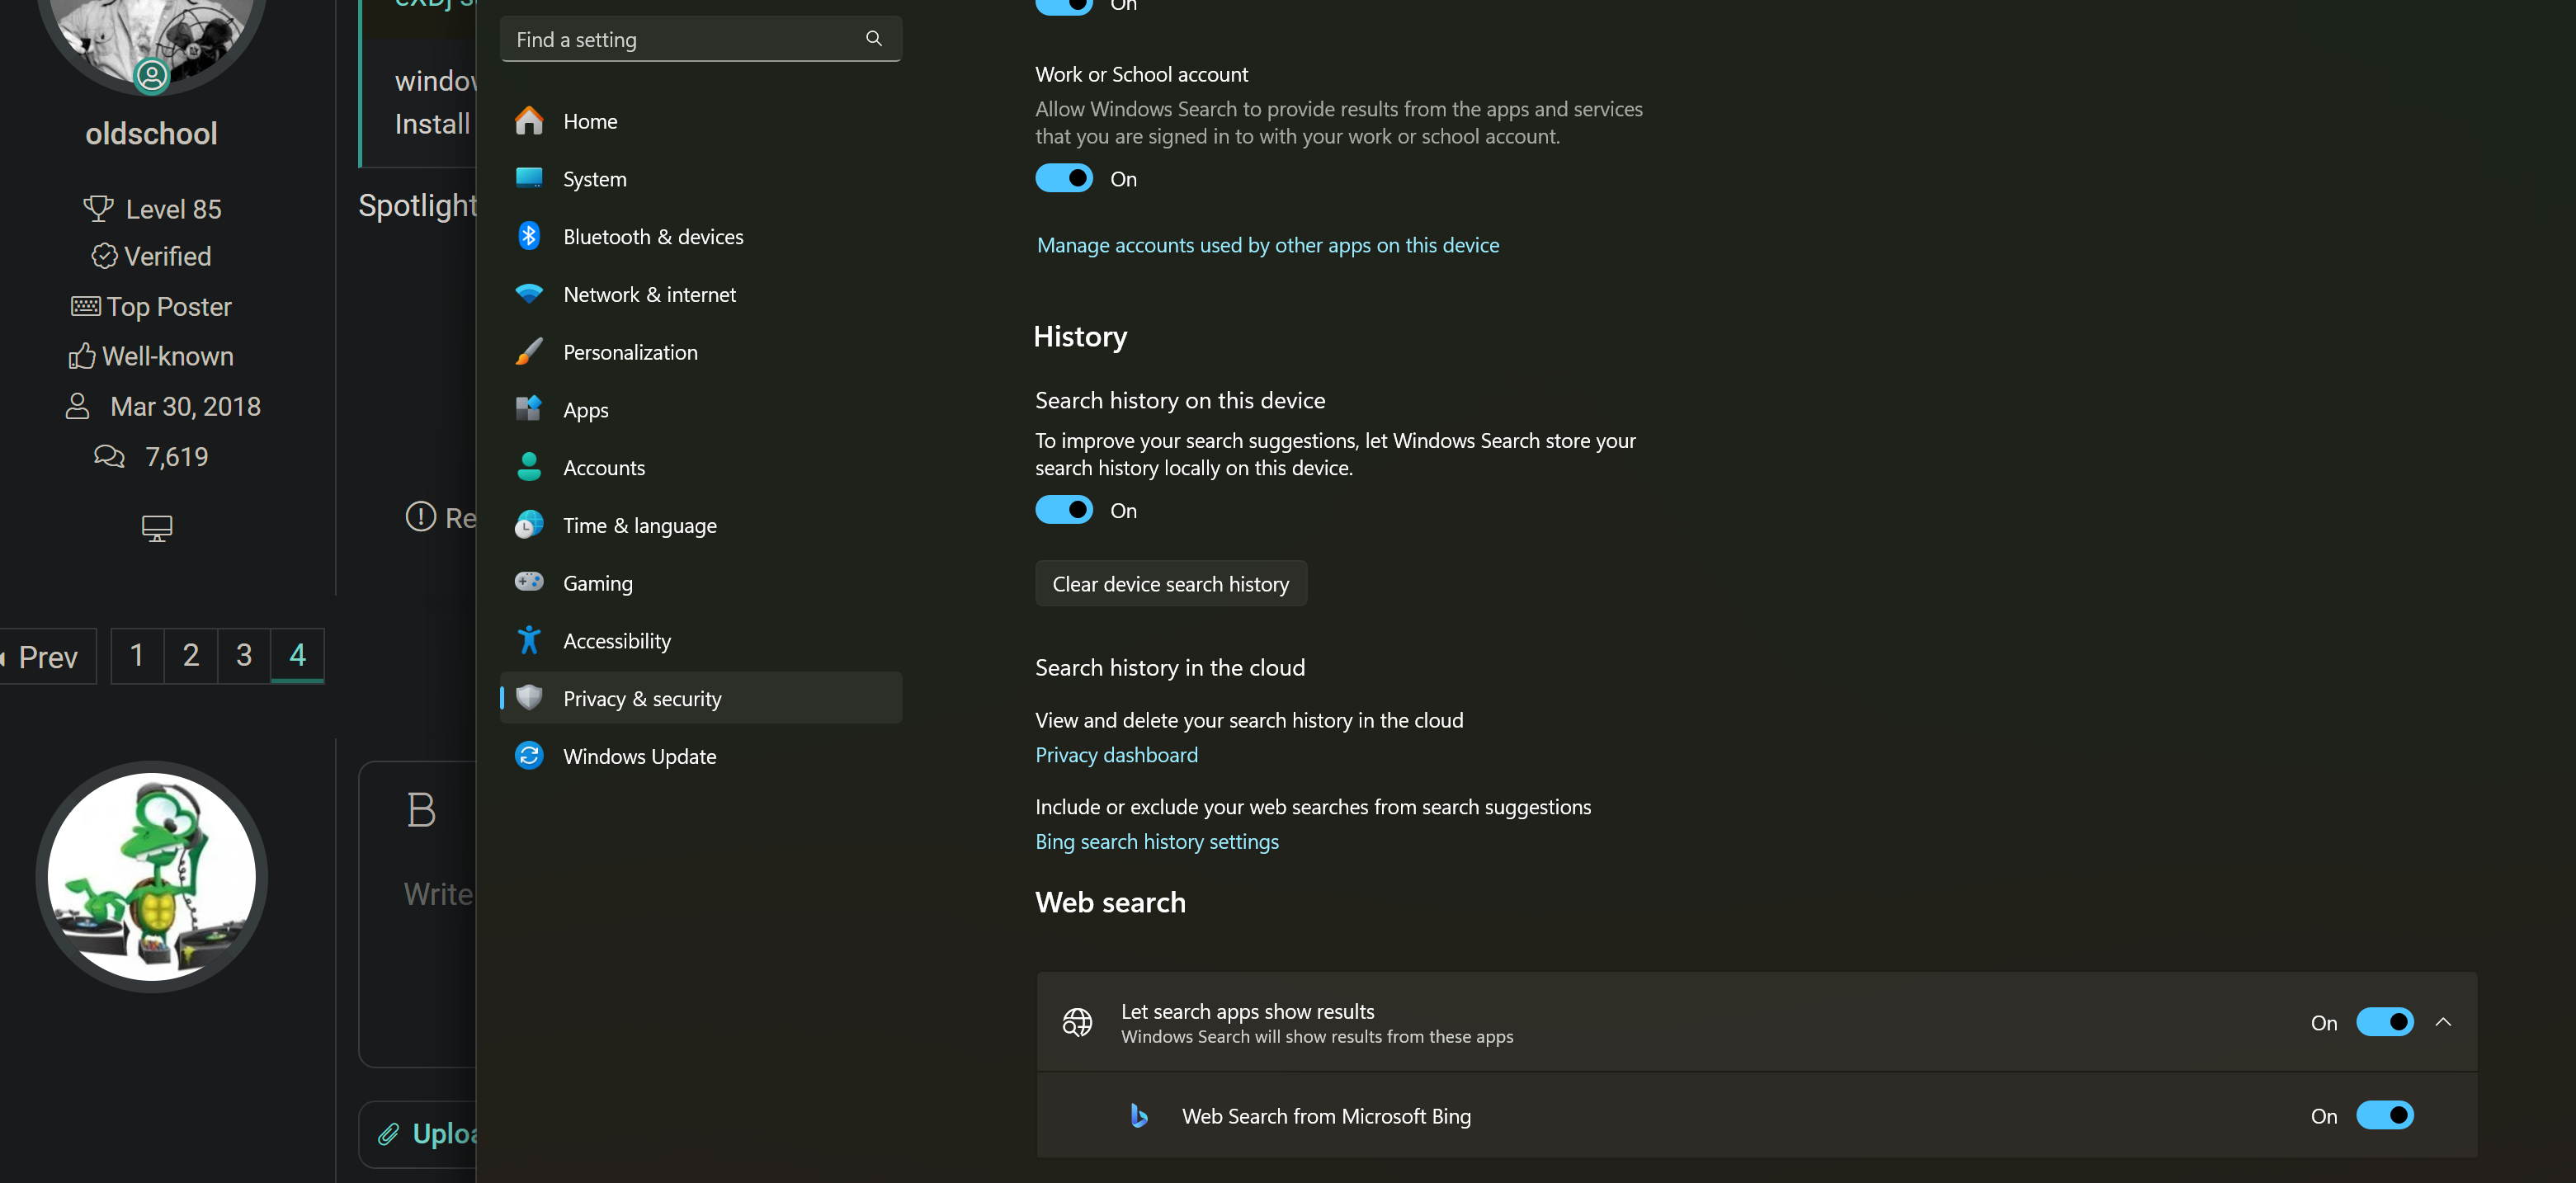Click the Accessibility figure icon
Viewport: 2576px width, 1183px height.
(x=529, y=640)
